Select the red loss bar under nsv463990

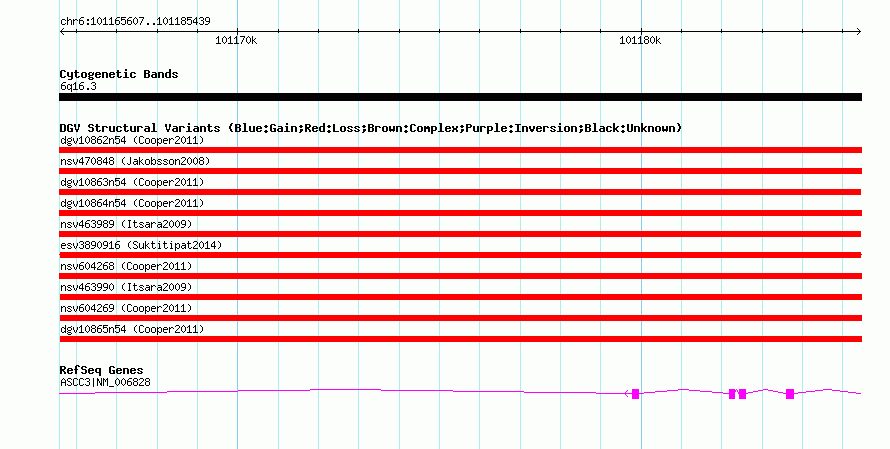pos(460,297)
